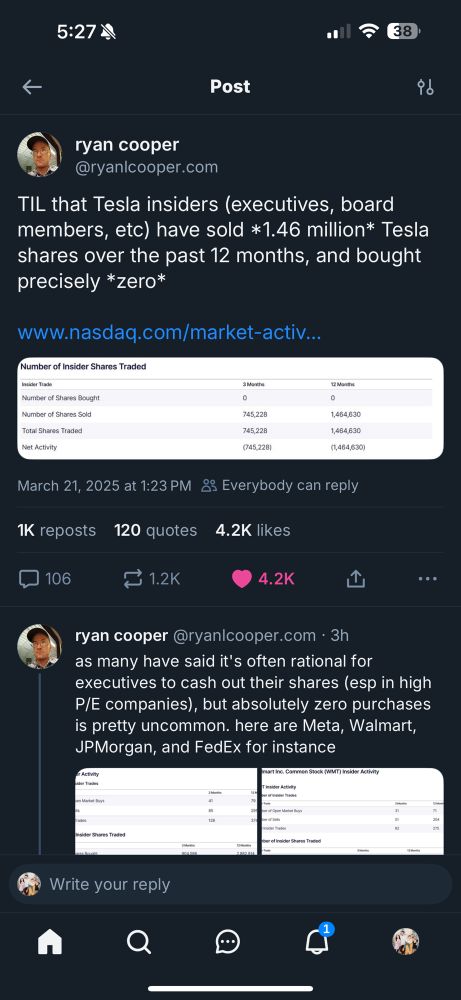
Task: Open the nasdaq.com market-activity link
Action: (x=170, y=332)
